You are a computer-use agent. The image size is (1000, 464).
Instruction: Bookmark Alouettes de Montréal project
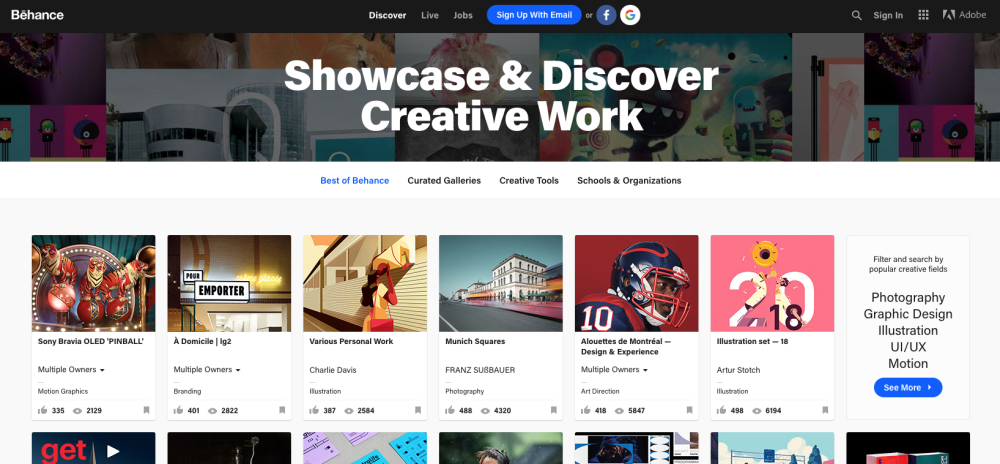click(x=689, y=410)
